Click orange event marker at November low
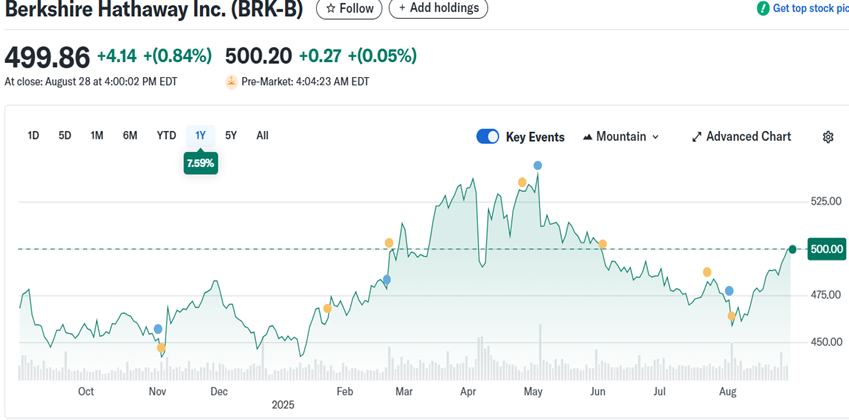The image size is (849, 420). pos(161,348)
